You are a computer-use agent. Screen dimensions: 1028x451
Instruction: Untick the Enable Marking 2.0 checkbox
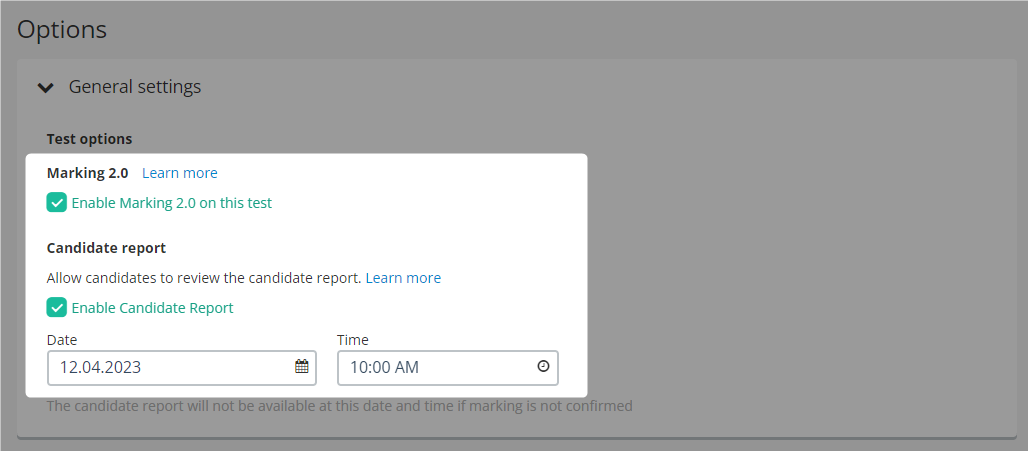pyautogui.click(x=57, y=203)
